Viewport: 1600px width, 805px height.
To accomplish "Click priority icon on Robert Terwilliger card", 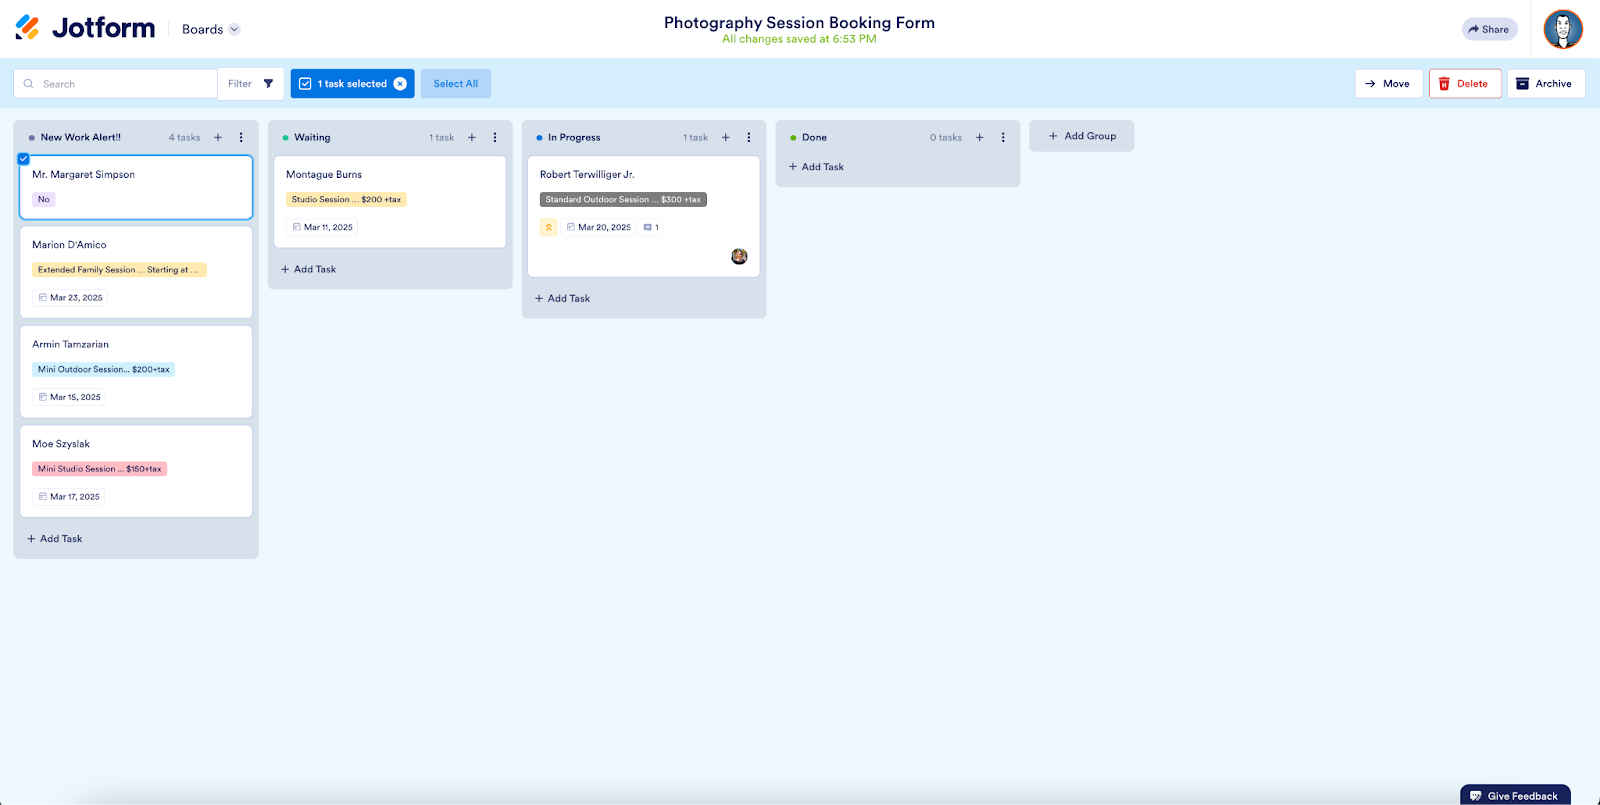I will click(x=548, y=228).
